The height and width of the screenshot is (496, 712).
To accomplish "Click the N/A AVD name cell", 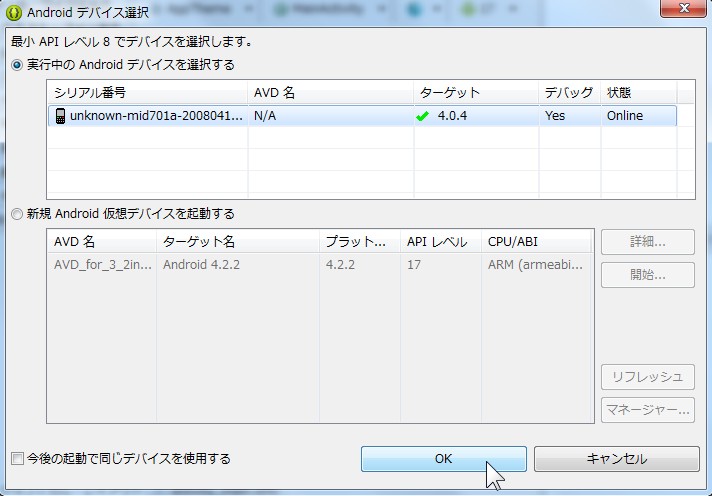I will (x=331, y=116).
